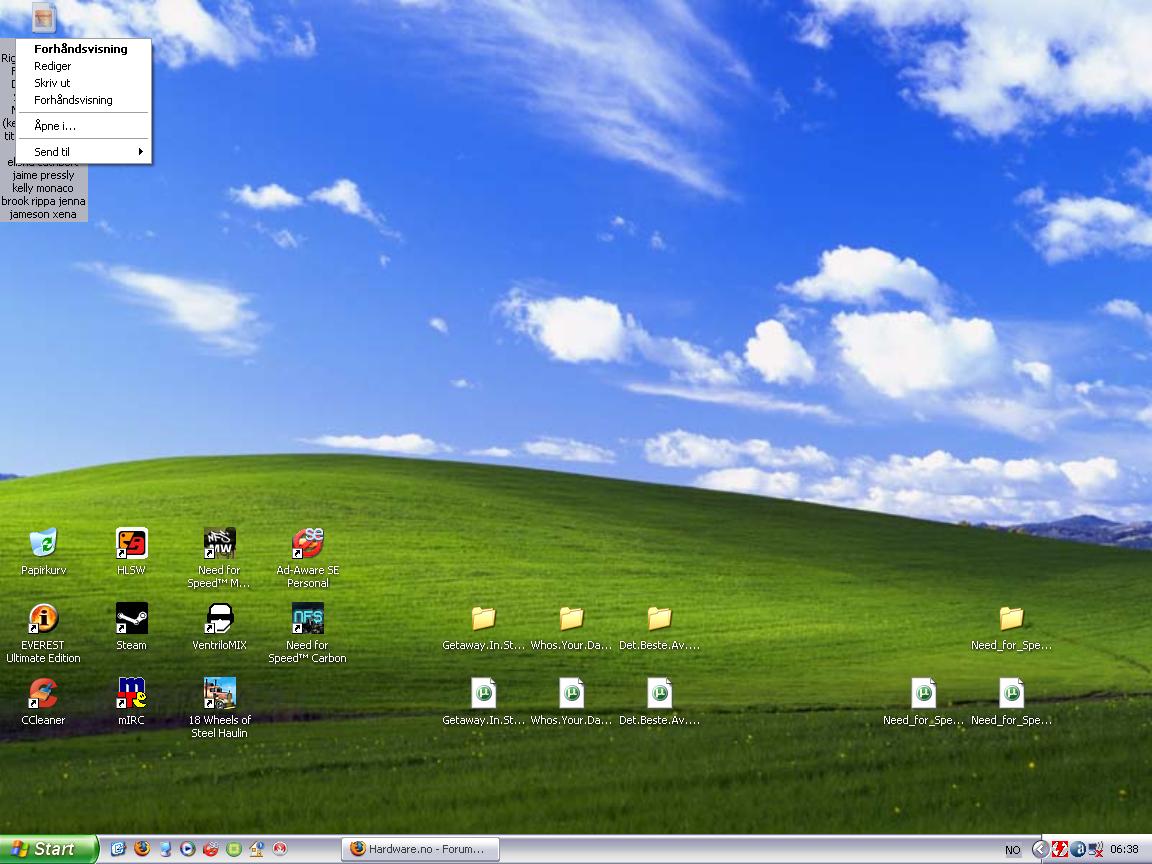Screen dimensions: 1152x864
Task: Click the NO language indicator
Action: click(1012, 850)
